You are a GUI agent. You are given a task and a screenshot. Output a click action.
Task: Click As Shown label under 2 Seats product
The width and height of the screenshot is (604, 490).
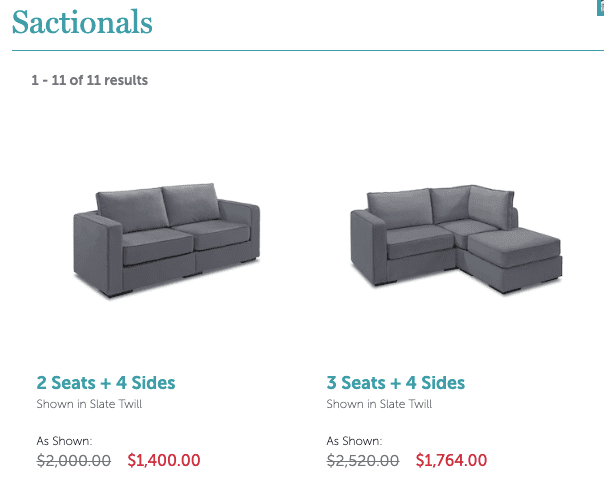pyautogui.click(x=64, y=441)
